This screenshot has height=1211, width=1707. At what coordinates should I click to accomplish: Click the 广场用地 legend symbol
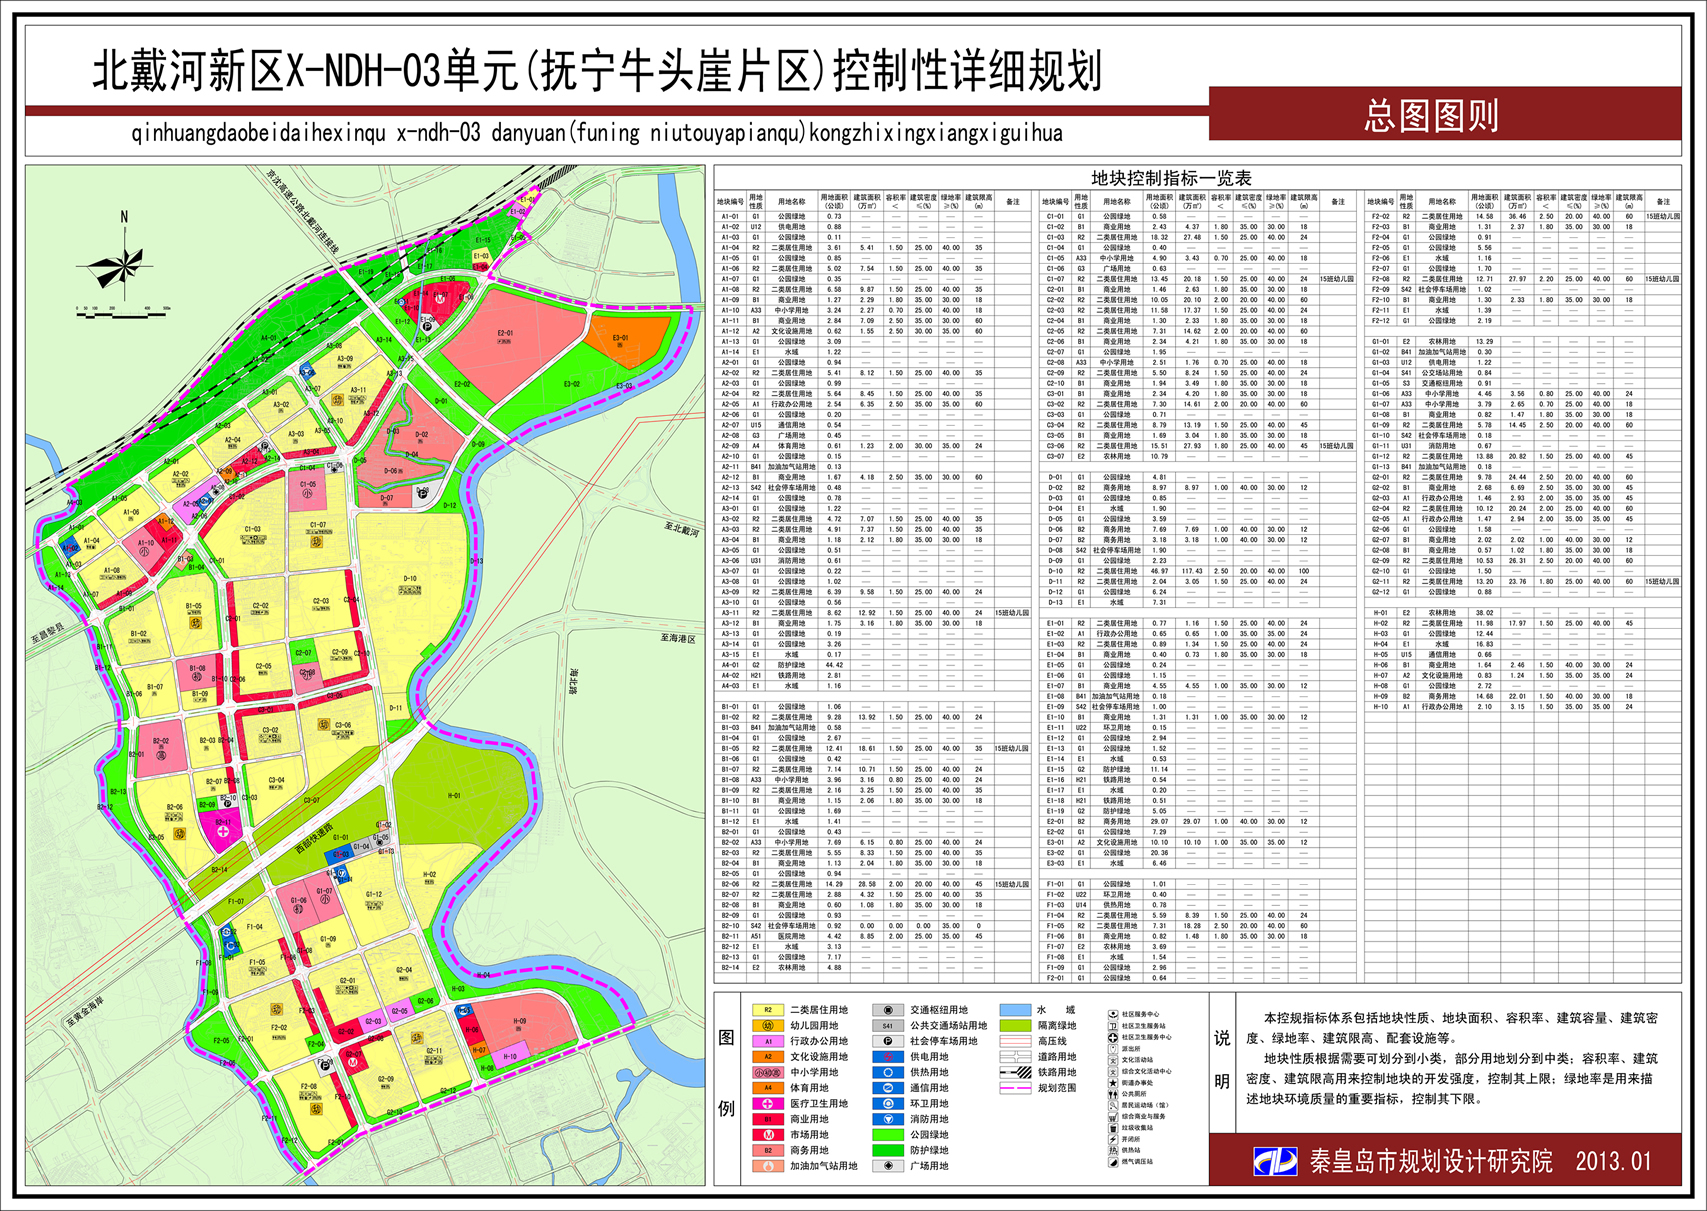point(888,1166)
